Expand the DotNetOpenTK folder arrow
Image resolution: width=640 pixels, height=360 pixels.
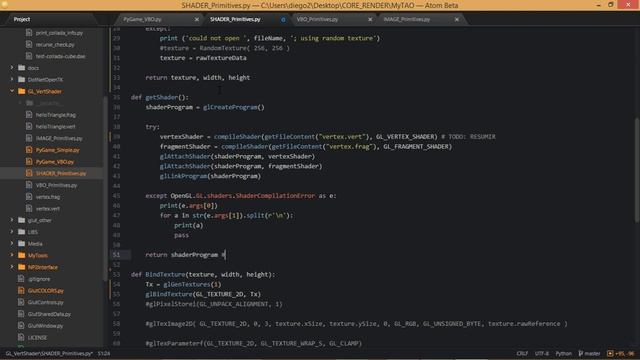click(x=12, y=80)
